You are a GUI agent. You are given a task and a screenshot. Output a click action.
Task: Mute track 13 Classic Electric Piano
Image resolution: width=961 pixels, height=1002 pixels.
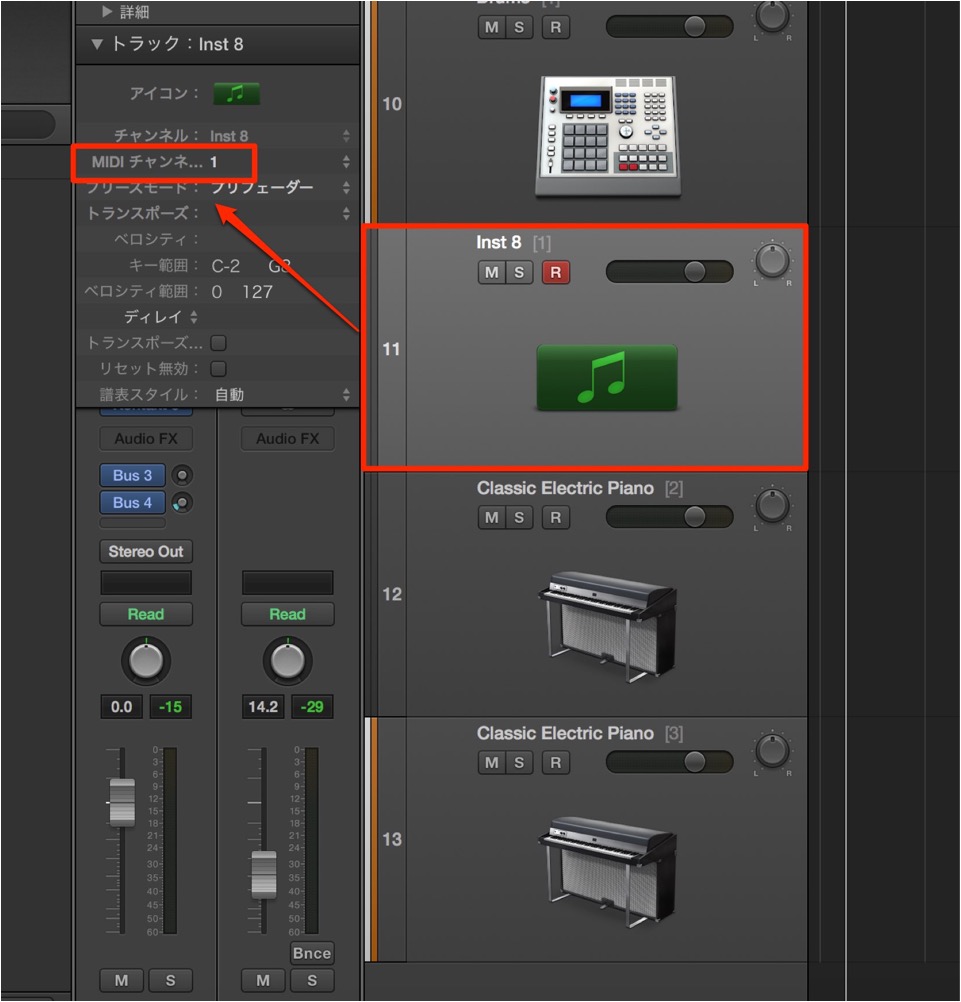click(x=491, y=762)
